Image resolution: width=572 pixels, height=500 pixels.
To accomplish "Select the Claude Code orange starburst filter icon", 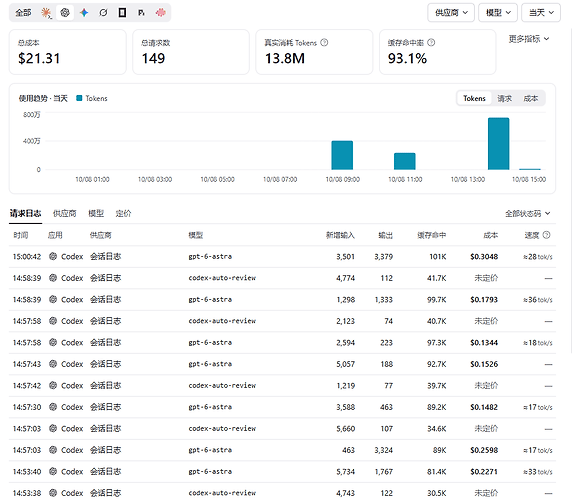I will [46, 13].
